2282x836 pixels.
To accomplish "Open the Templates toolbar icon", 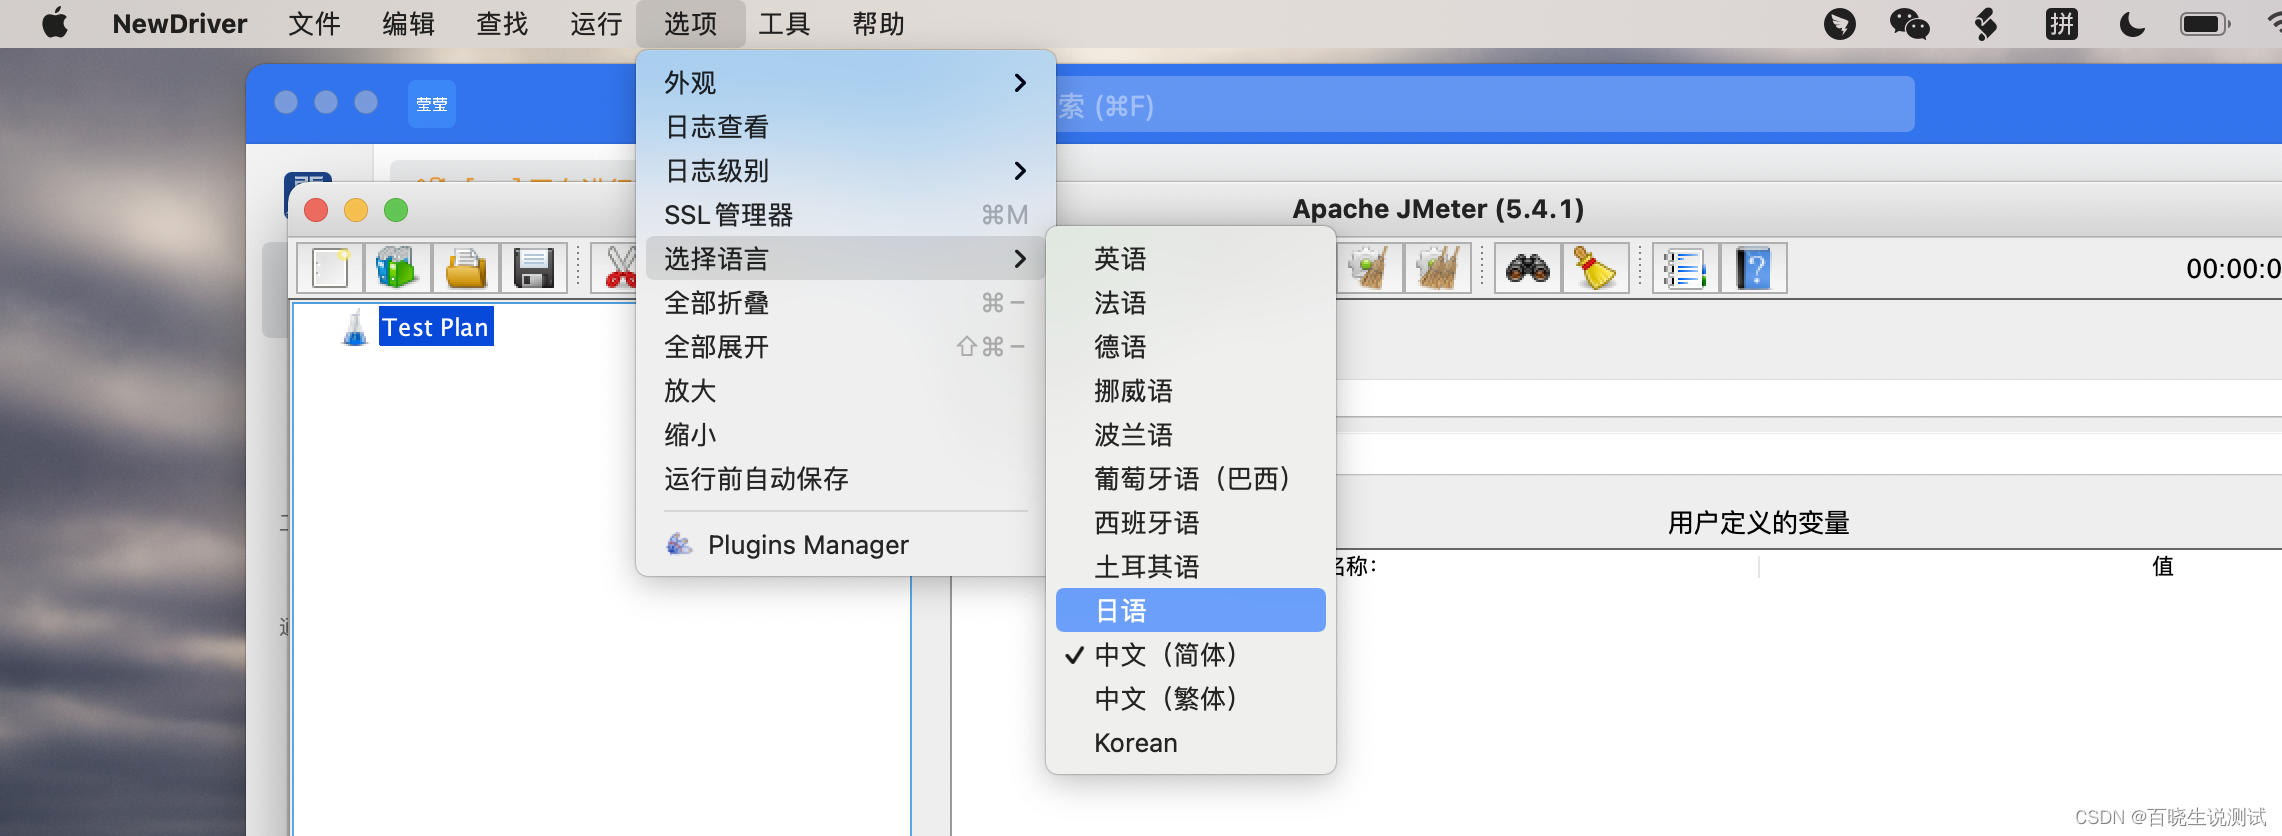I will tap(397, 268).
